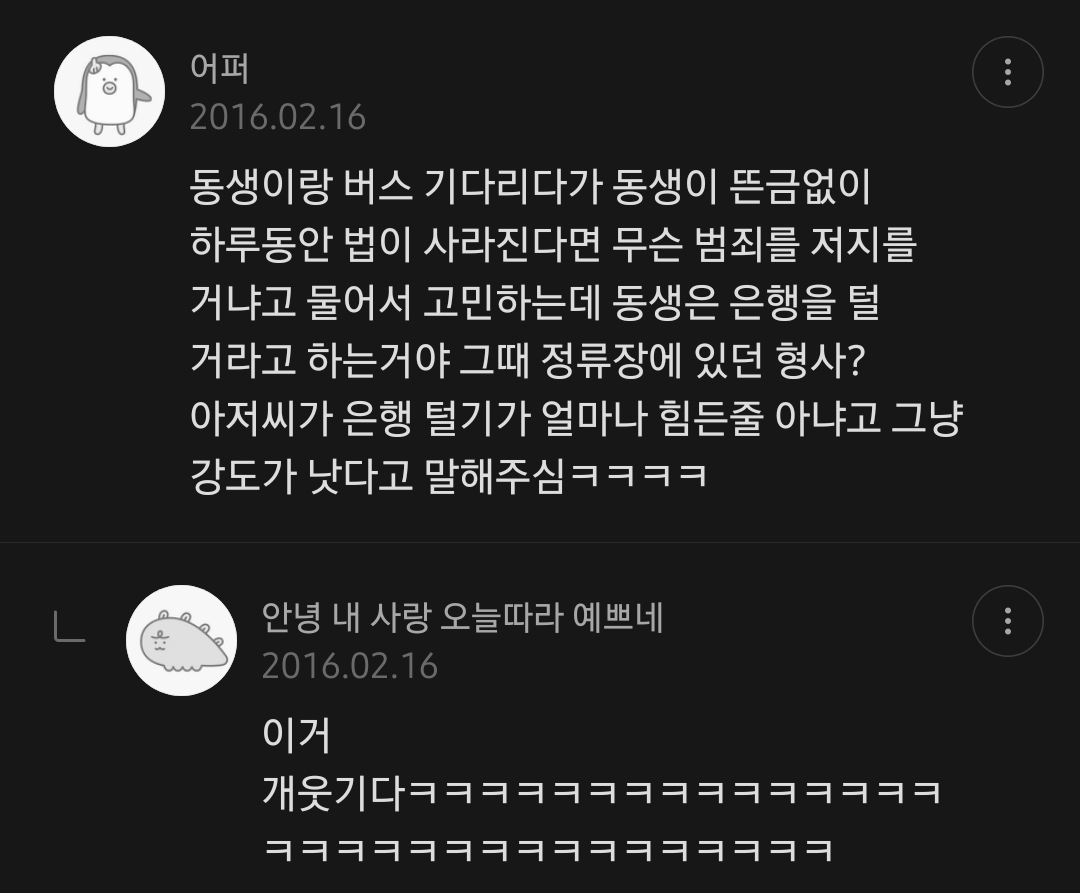Click the line 강도가 낫다고 말해주심ㅋㅋㅋㅋ
This screenshot has width=1080, height=893.
tap(448, 476)
